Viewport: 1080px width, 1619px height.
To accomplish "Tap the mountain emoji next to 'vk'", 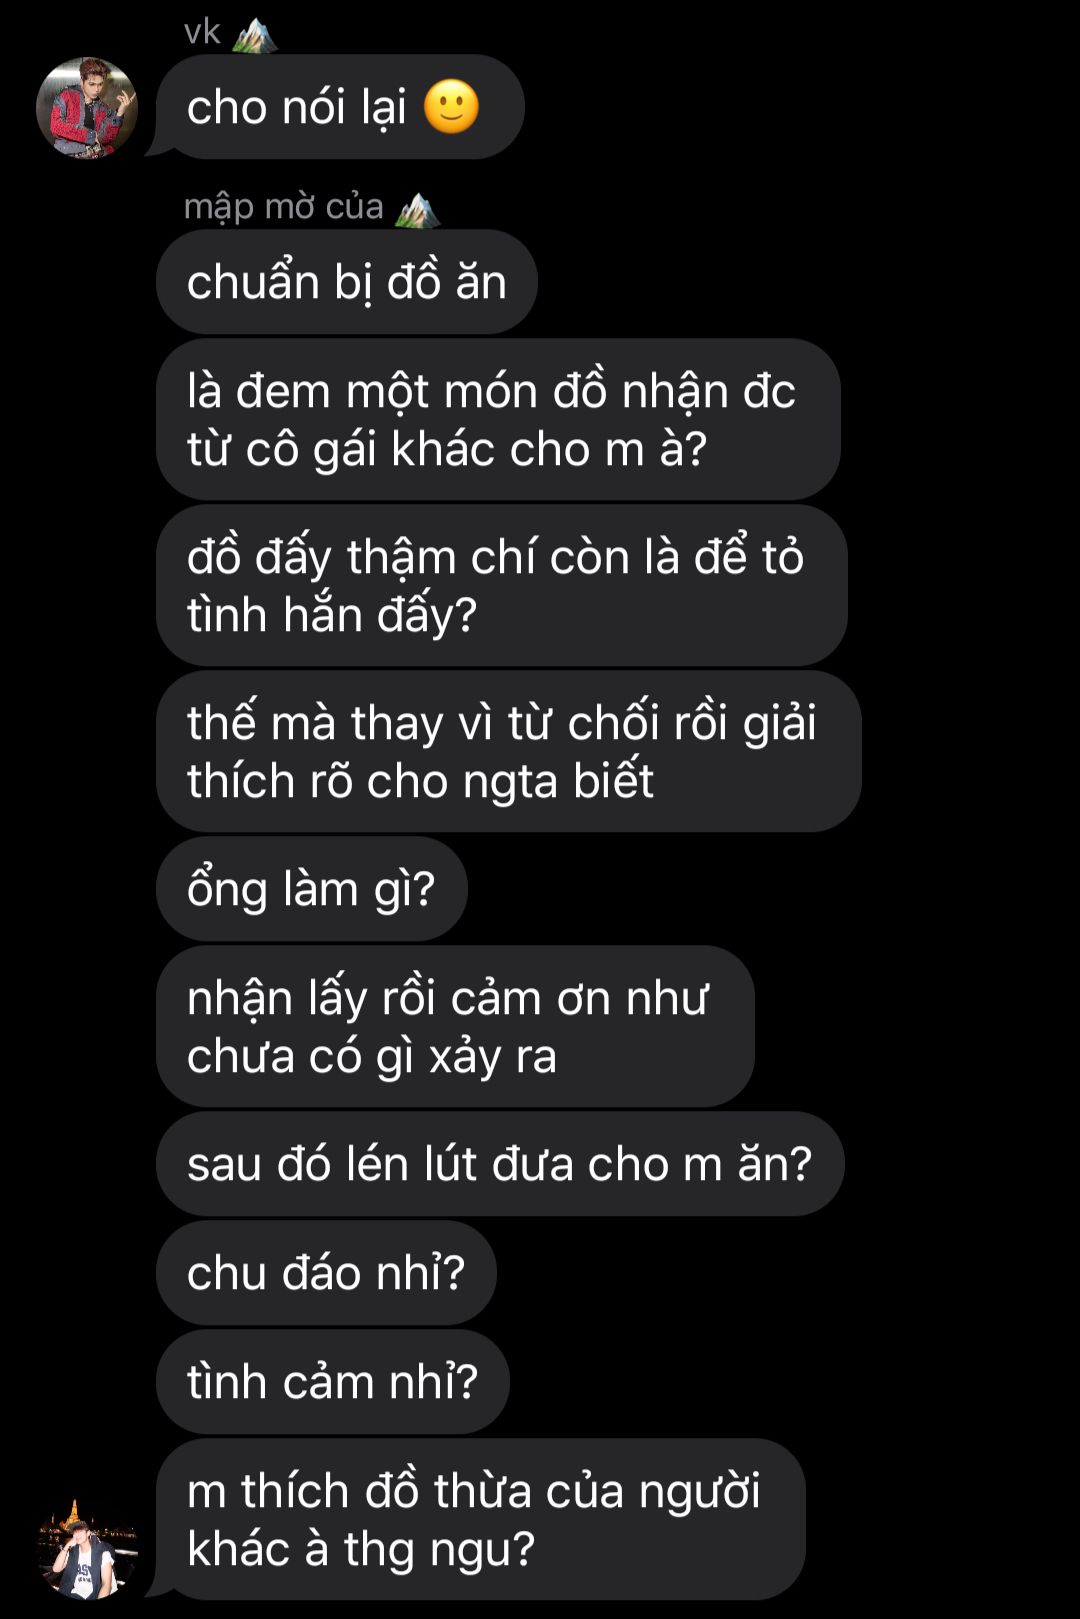I will click(x=253, y=34).
